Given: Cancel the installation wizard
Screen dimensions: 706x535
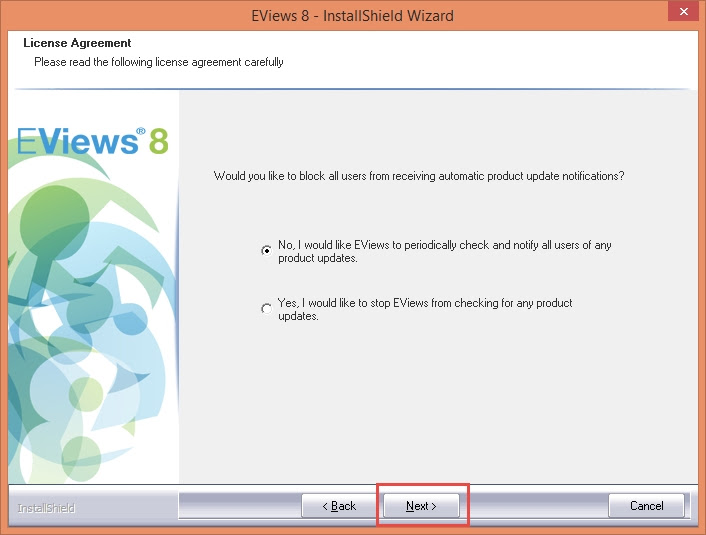Looking at the screenshot, I should tap(646, 506).
